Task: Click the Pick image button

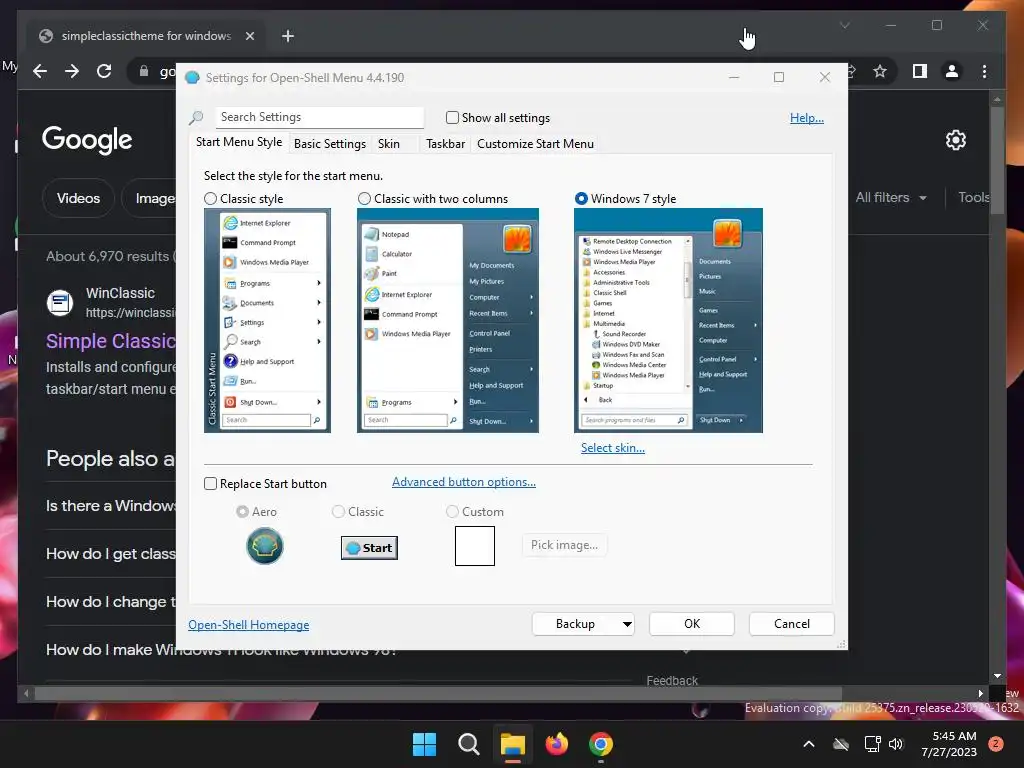Action: coord(564,545)
